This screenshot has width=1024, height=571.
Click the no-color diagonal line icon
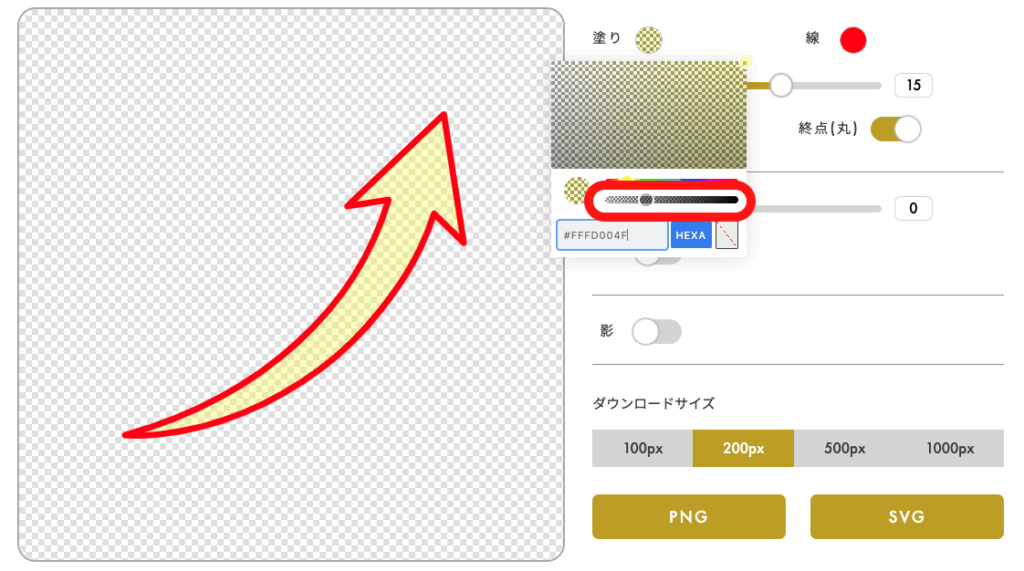pyautogui.click(x=727, y=235)
